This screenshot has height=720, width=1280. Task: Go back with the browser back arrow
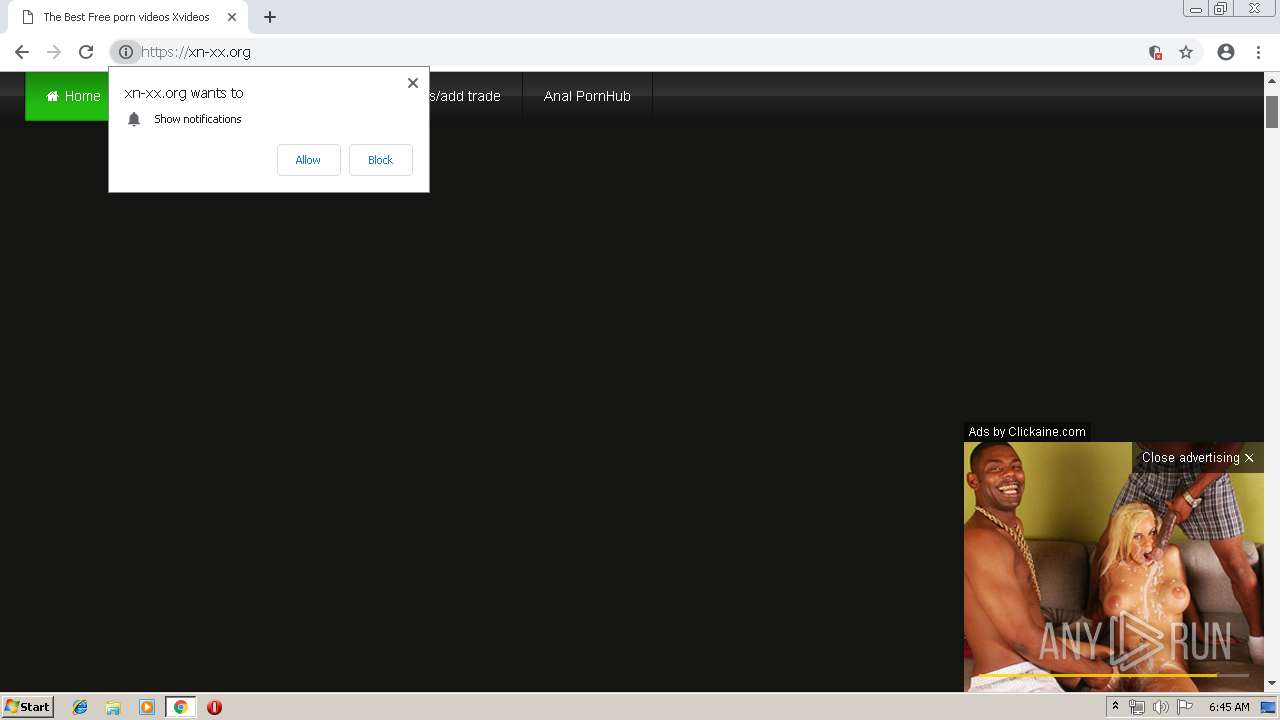(x=22, y=52)
